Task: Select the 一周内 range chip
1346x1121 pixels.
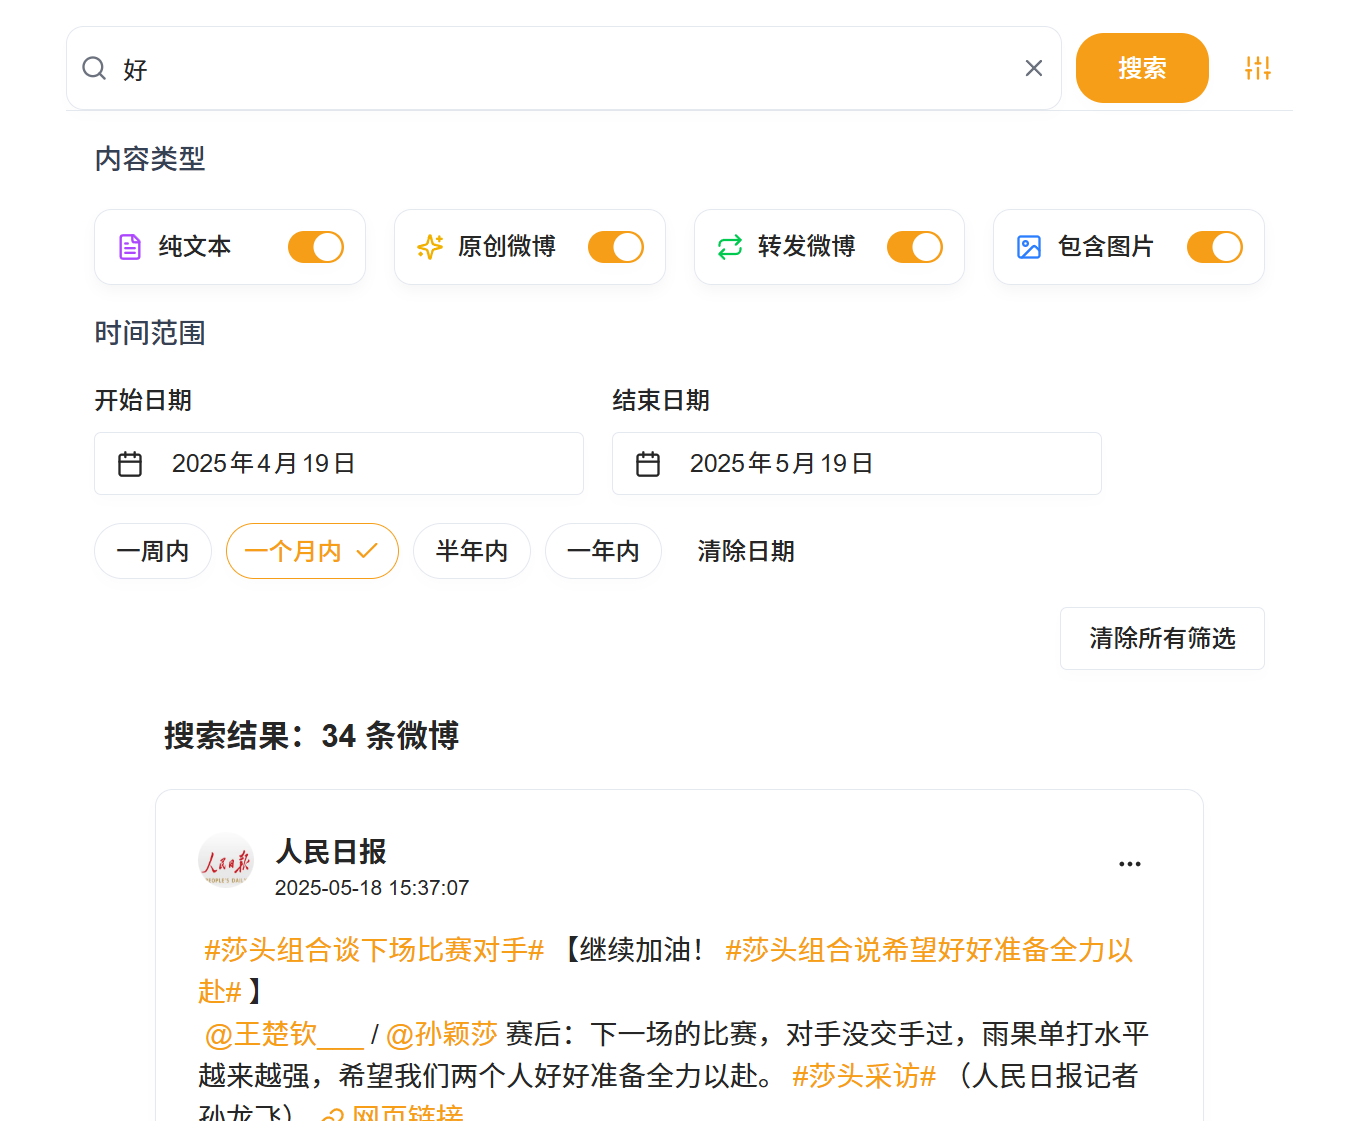Action: [x=153, y=551]
